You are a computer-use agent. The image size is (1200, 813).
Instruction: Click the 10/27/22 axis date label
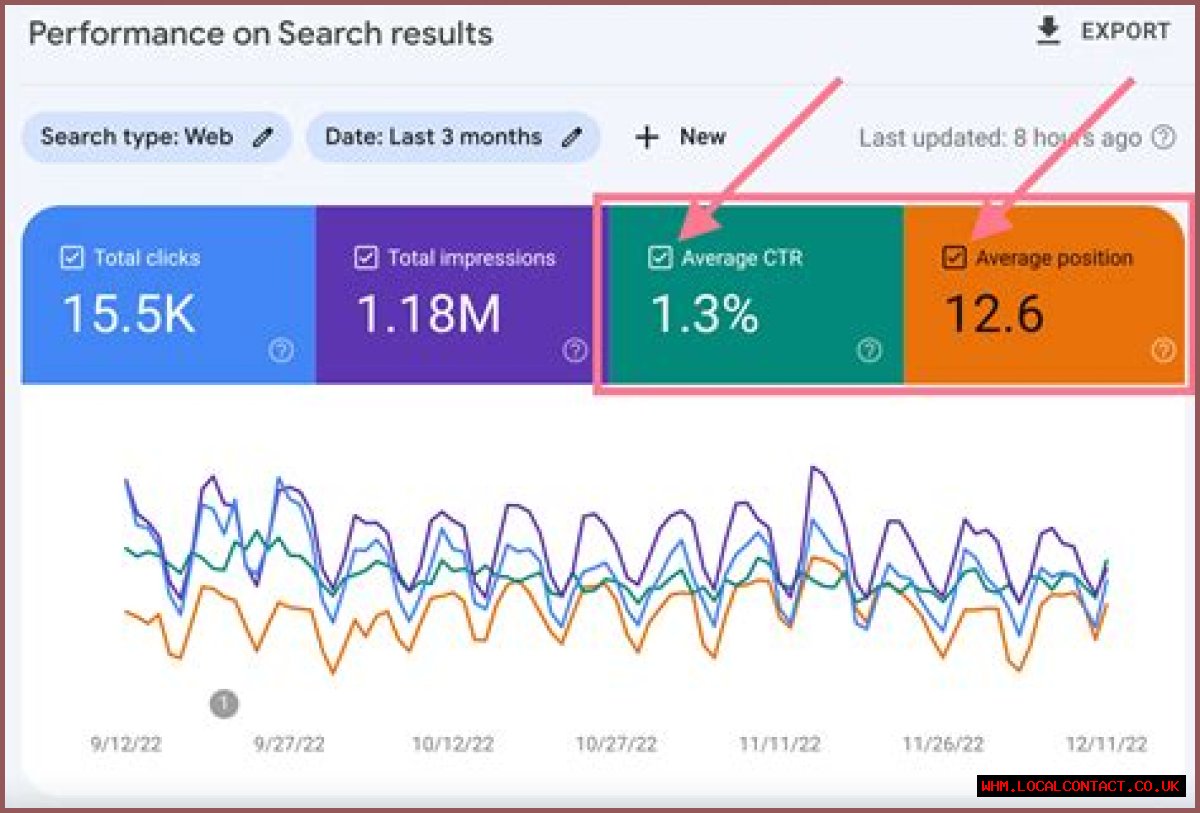[616, 745]
